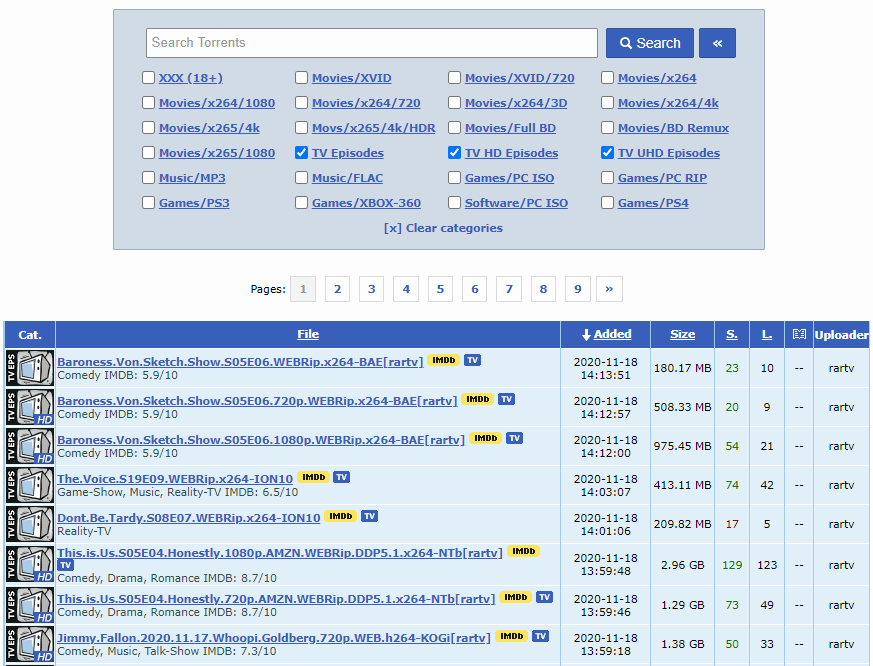Open Dont.Be.Tardy.S08E07 torrent link
Viewport: 873px width, 666px height.
(x=189, y=518)
